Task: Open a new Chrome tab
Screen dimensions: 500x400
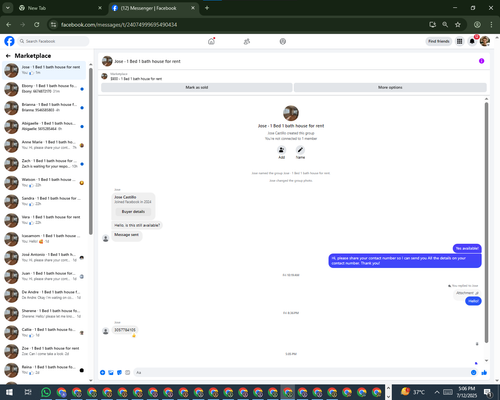Action: (207, 8)
